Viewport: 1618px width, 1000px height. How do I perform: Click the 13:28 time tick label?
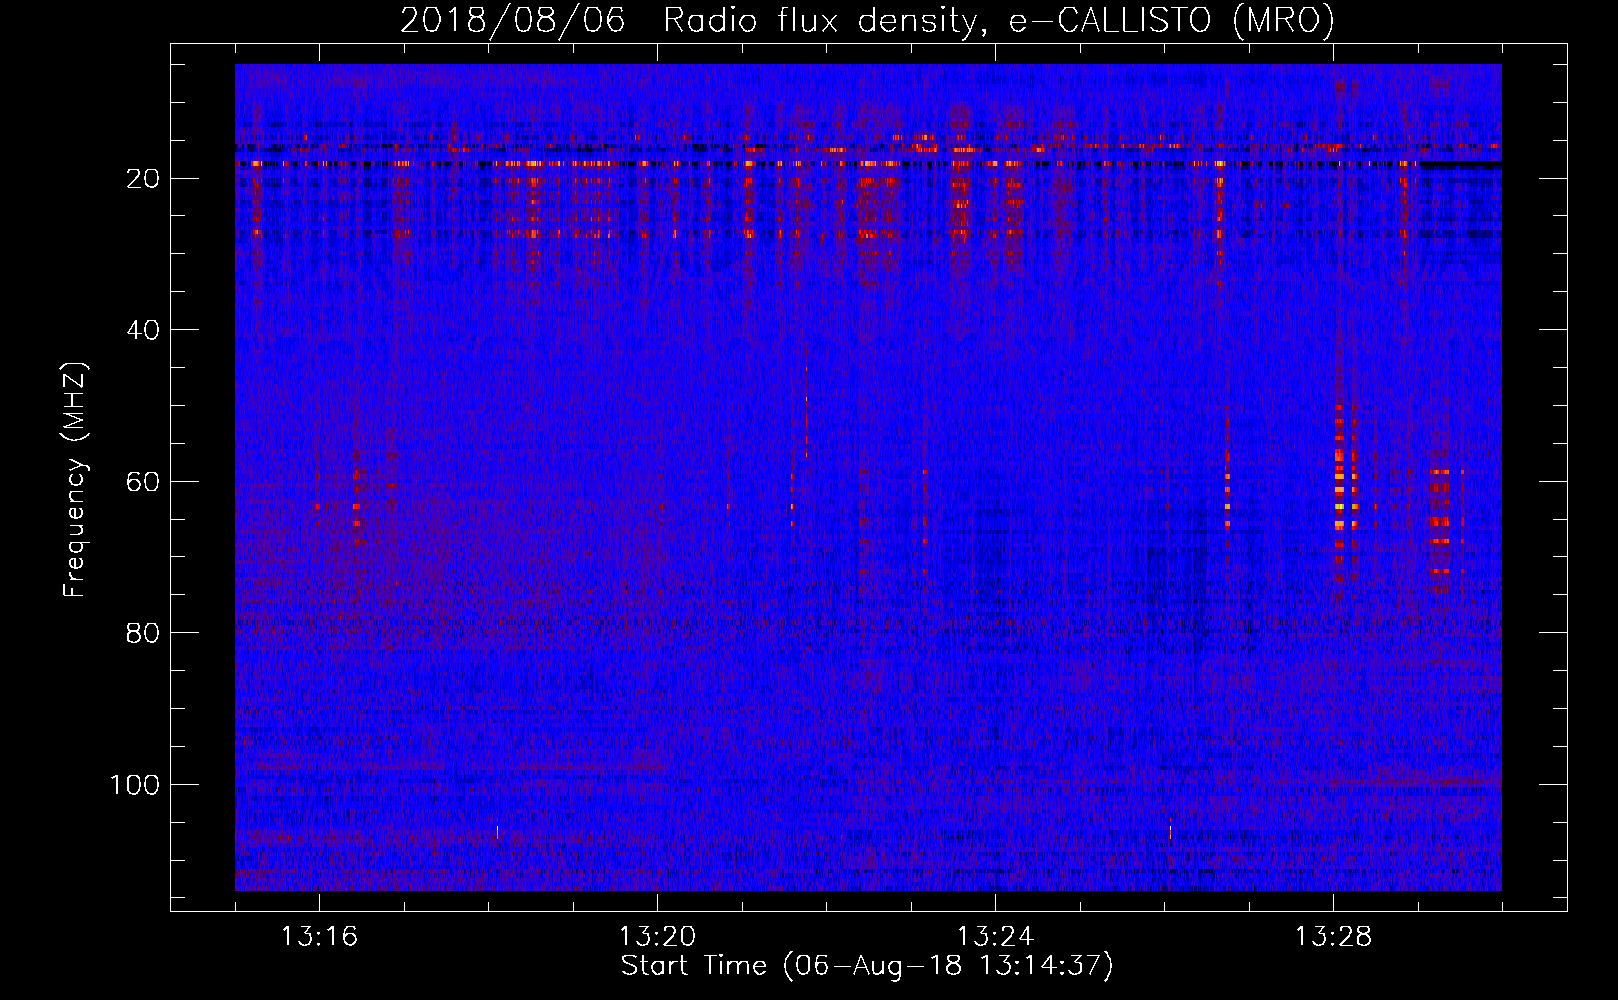click(x=1333, y=937)
